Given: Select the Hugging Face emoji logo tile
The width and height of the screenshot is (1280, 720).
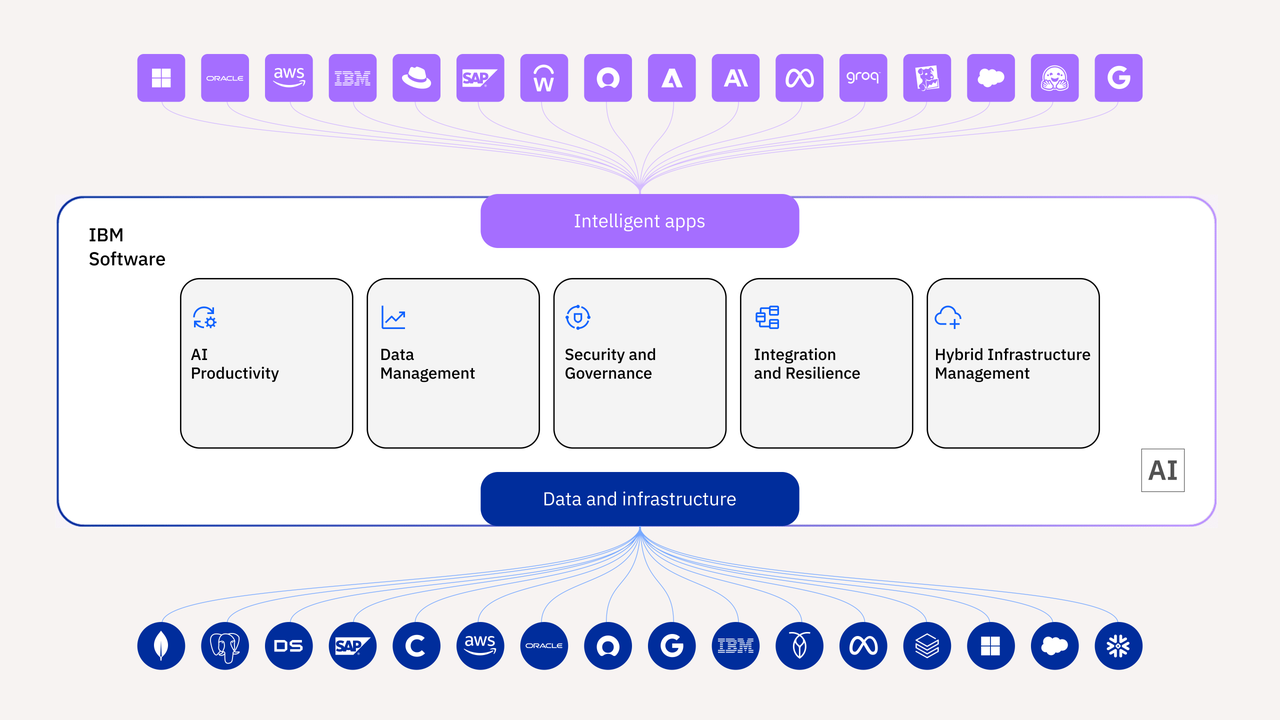Looking at the screenshot, I should pos(1055,78).
